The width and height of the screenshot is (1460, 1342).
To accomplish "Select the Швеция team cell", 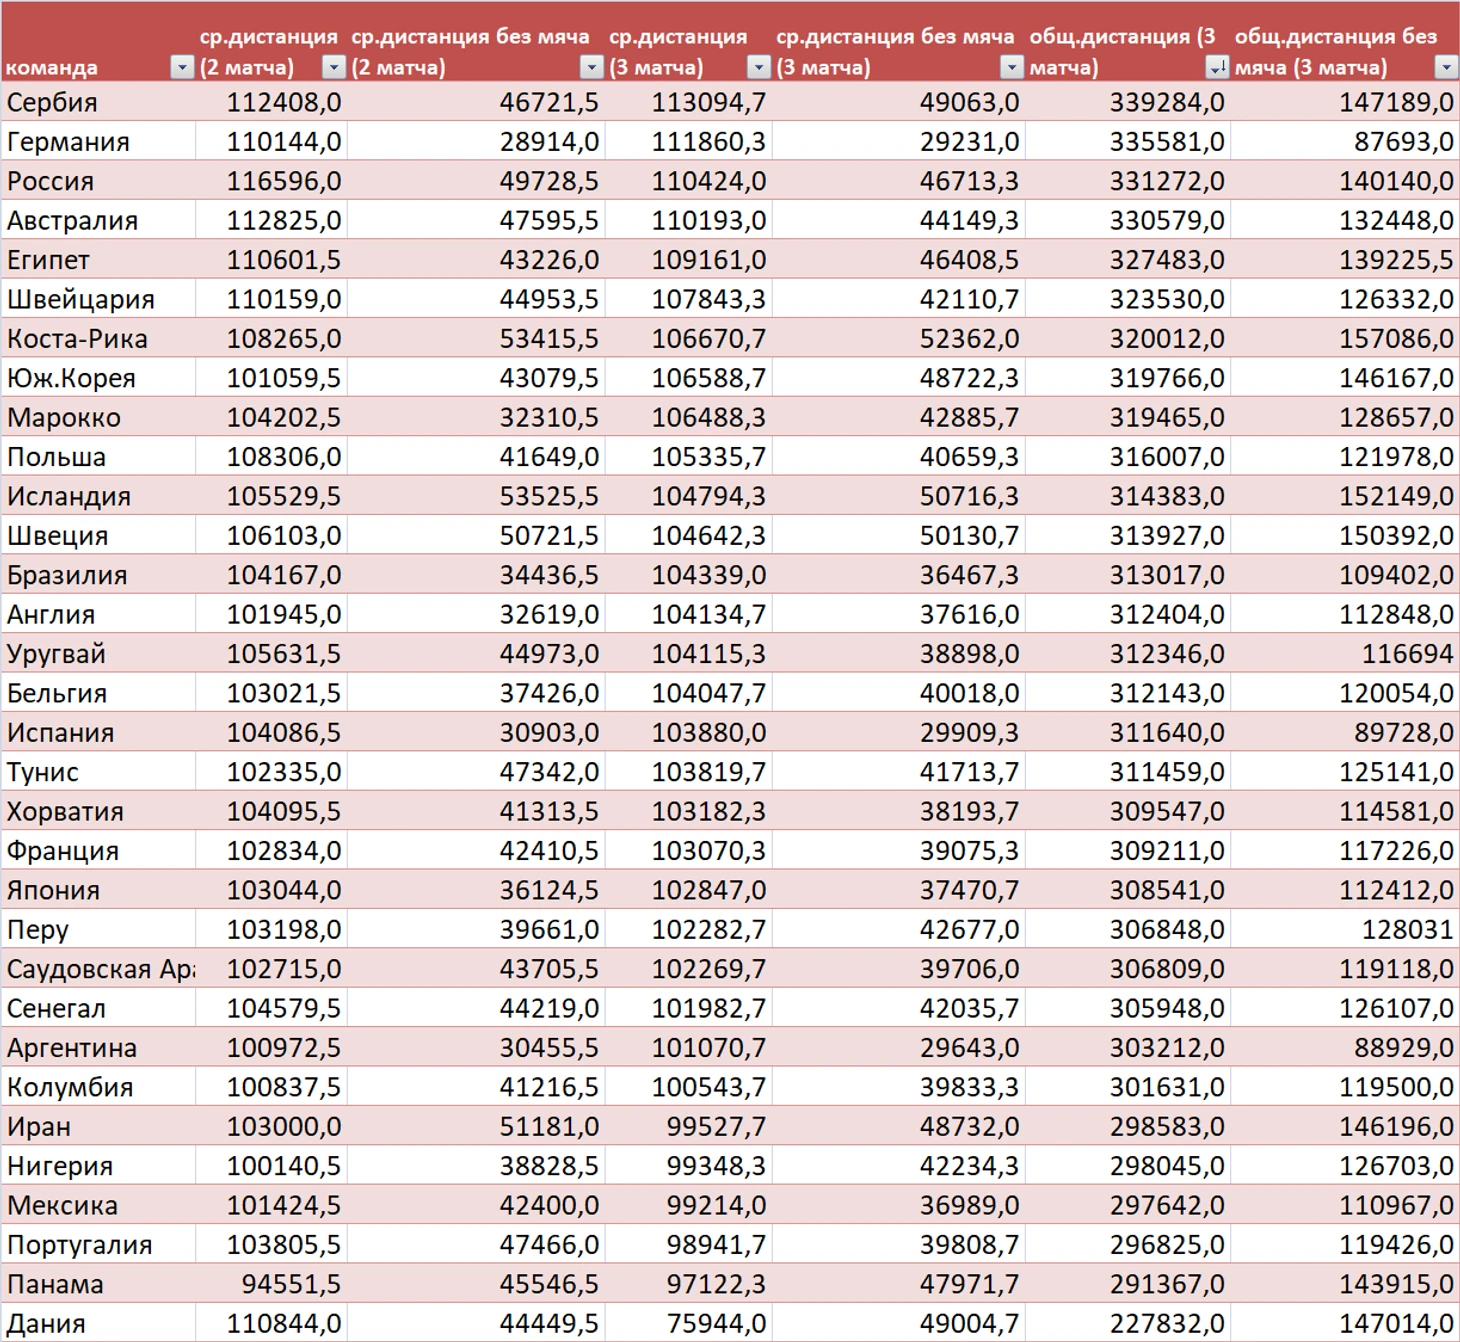I will coord(98,535).
